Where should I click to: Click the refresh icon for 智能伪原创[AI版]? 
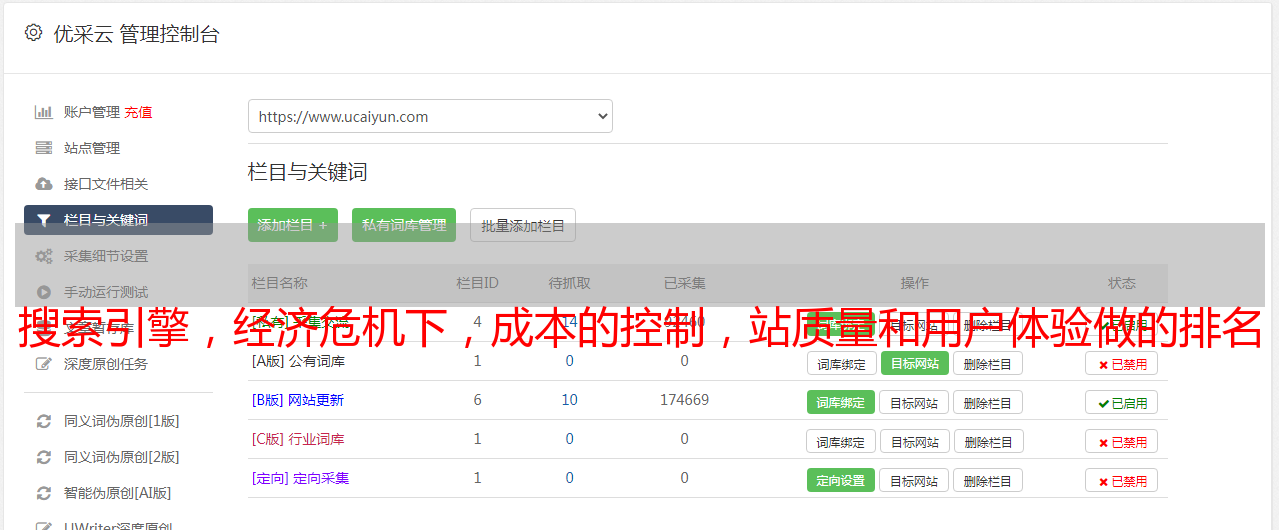click(x=43, y=493)
